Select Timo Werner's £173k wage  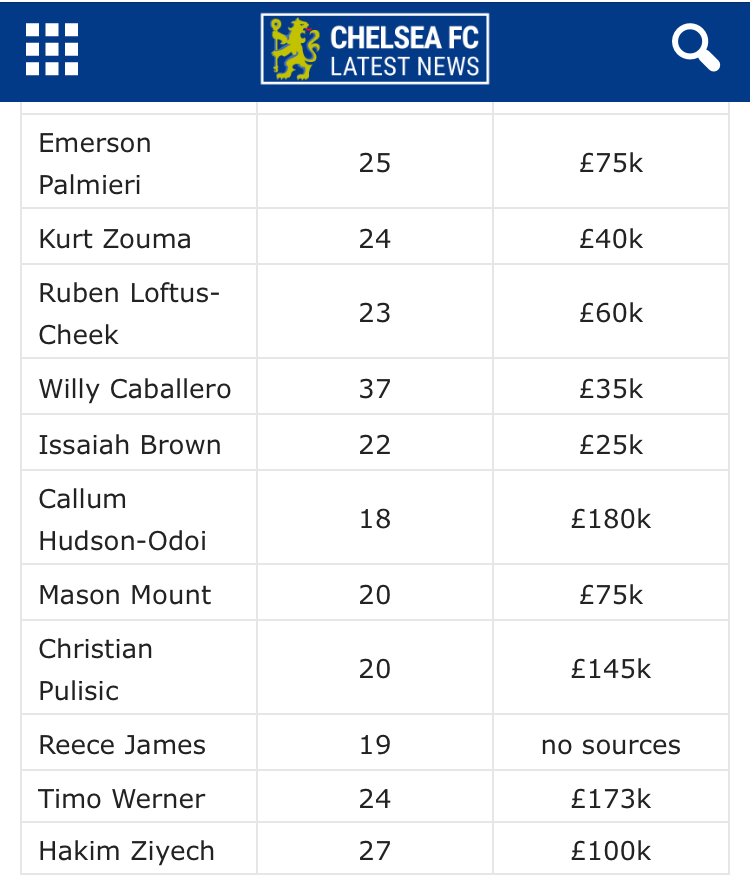click(x=611, y=799)
